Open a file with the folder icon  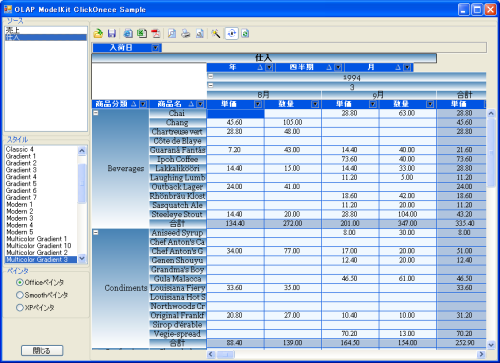pyautogui.click(x=98, y=33)
